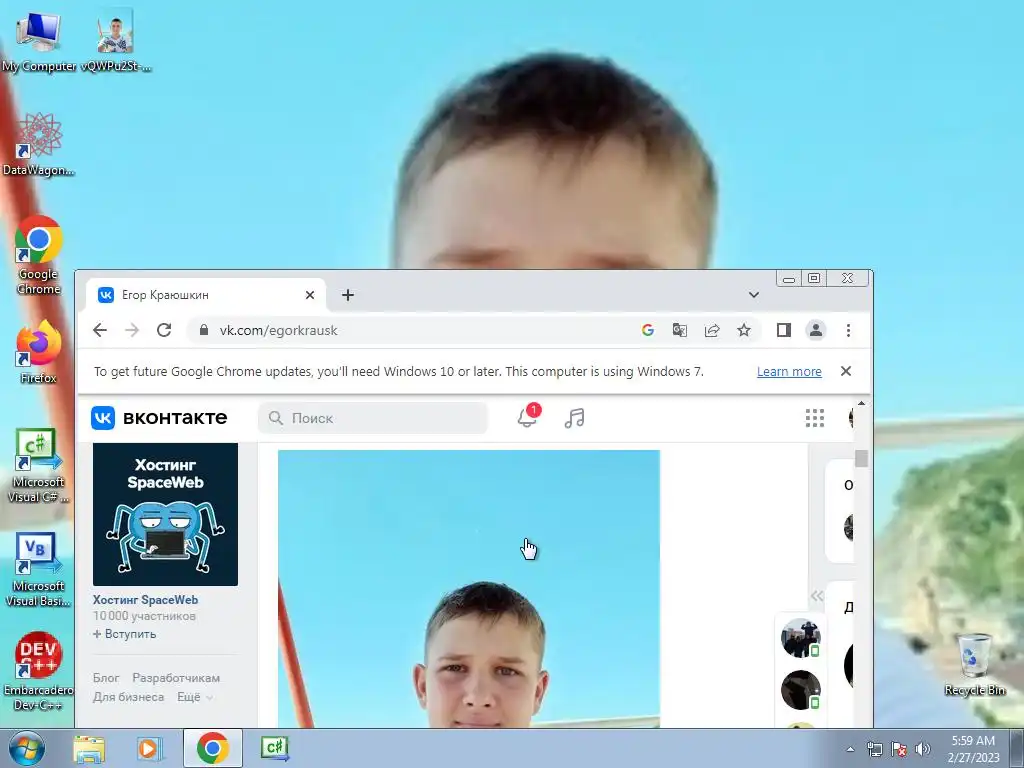The width and height of the screenshot is (1024, 768).
Task: Bookmark this tab with the star
Action: click(744, 330)
